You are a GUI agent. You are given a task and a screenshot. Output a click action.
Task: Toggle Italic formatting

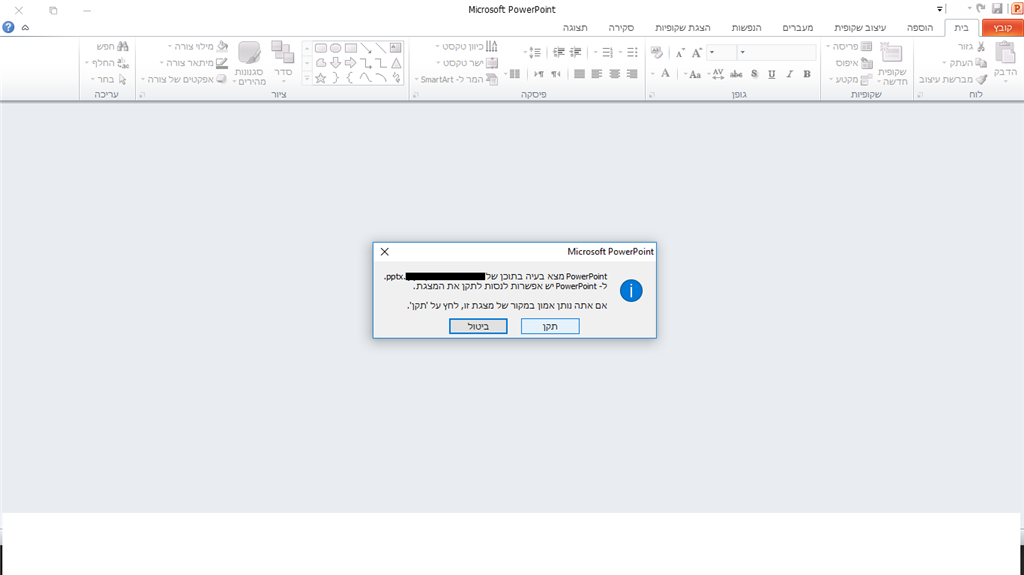pos(790,74)
